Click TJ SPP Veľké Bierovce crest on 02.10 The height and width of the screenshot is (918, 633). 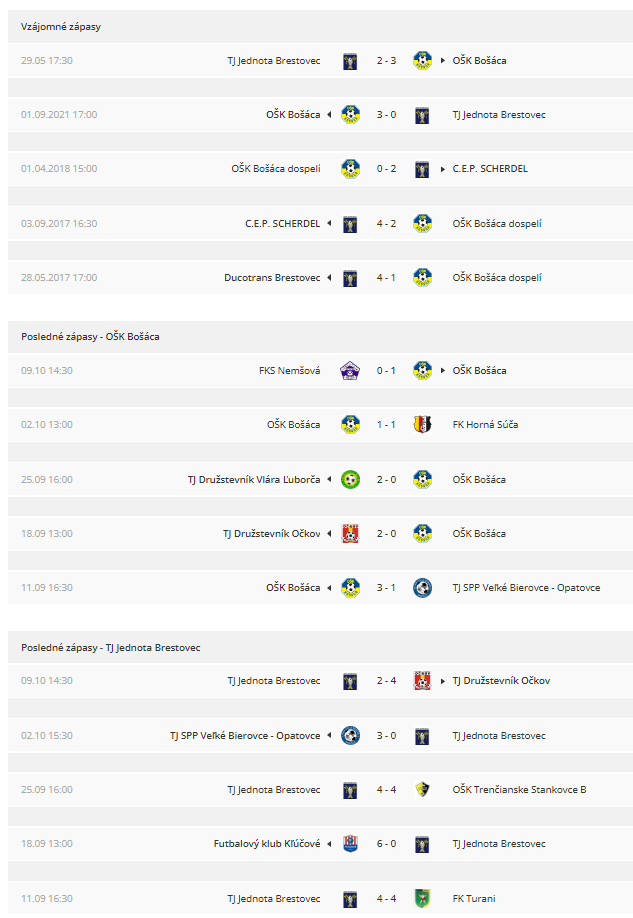click(x=350, y=735)
